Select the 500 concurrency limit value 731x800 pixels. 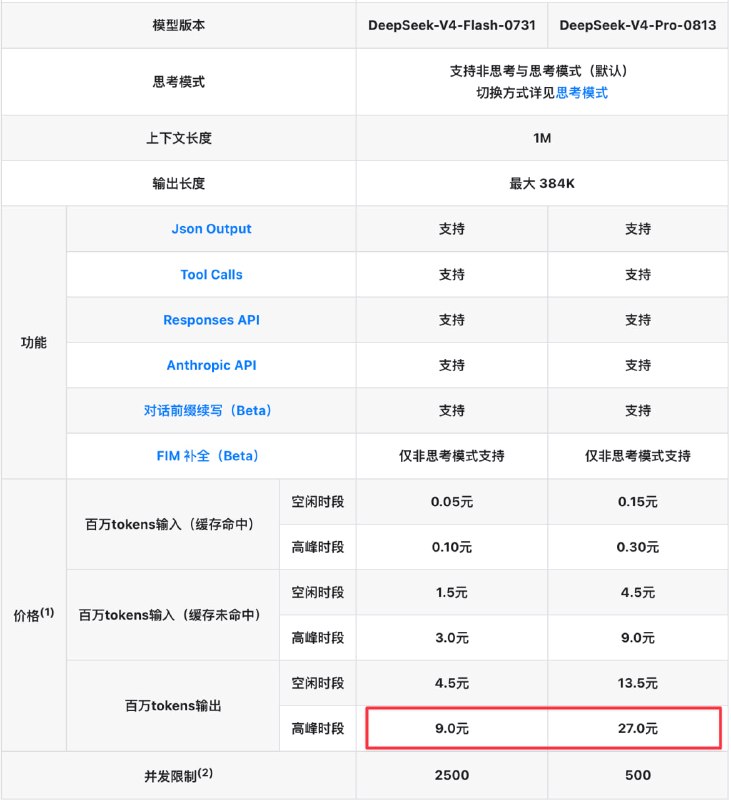(x=638, y=776)
